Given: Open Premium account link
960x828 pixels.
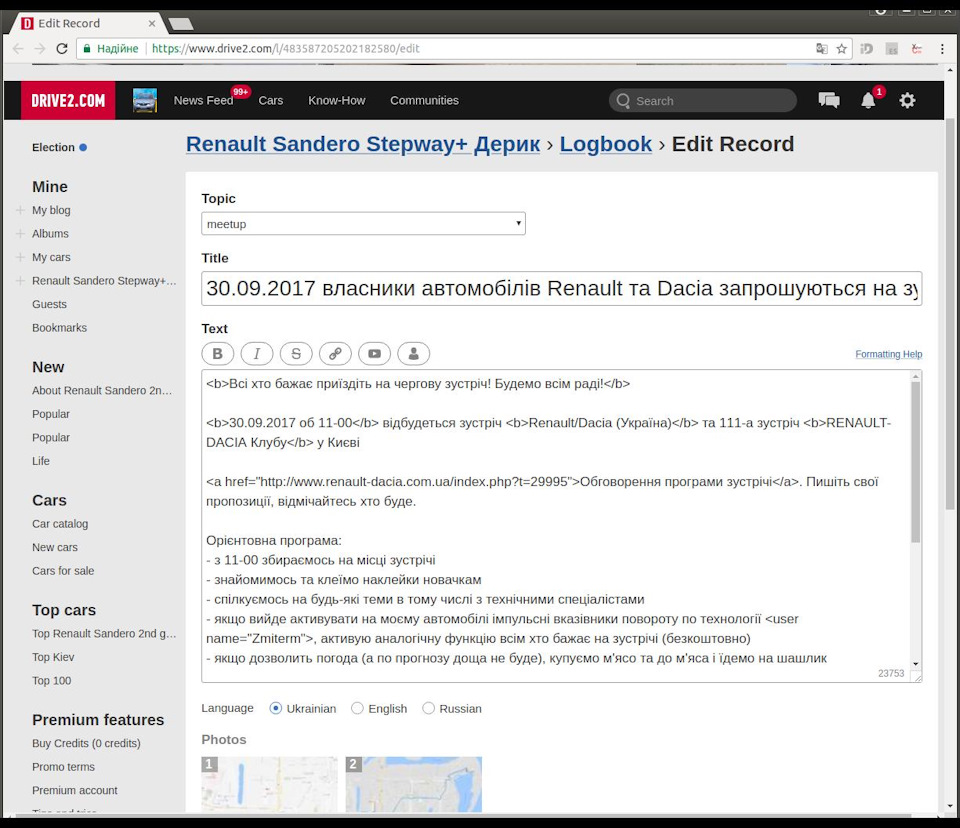Looking at the screenshot, I should tap(75, 790).
